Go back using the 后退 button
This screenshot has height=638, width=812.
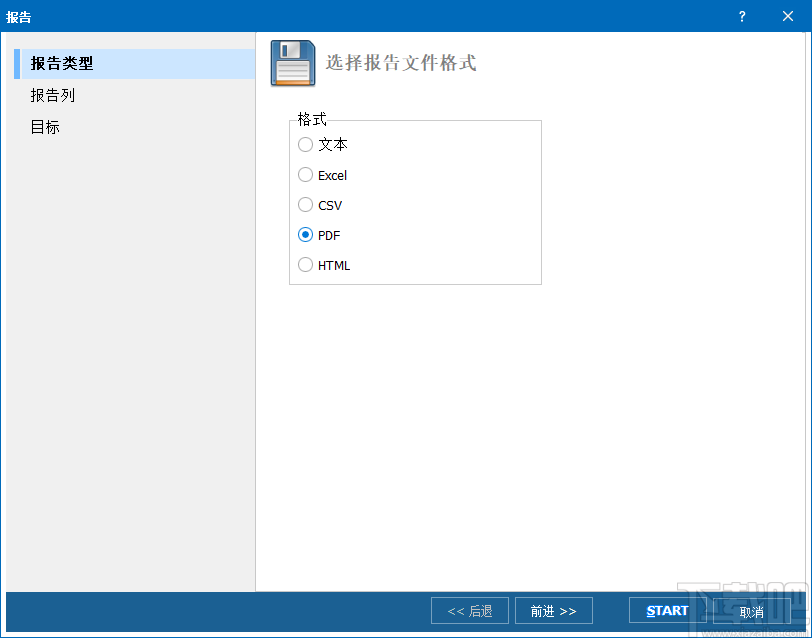[469, 610]
